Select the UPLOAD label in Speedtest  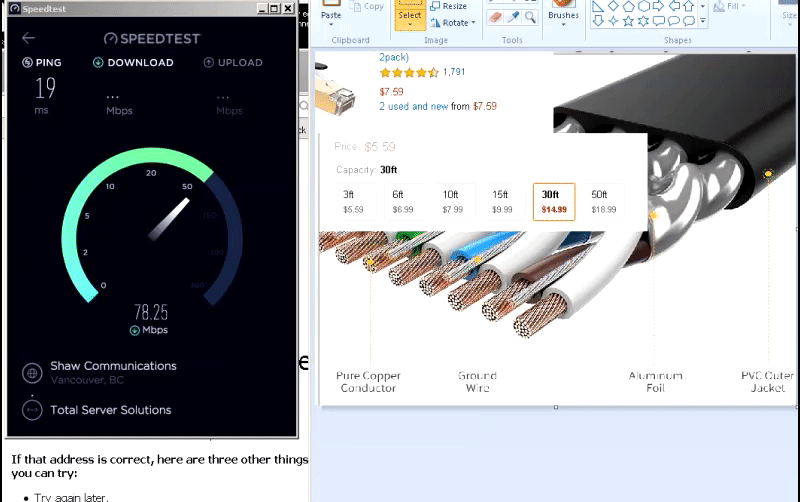click(x=240, y=63)
